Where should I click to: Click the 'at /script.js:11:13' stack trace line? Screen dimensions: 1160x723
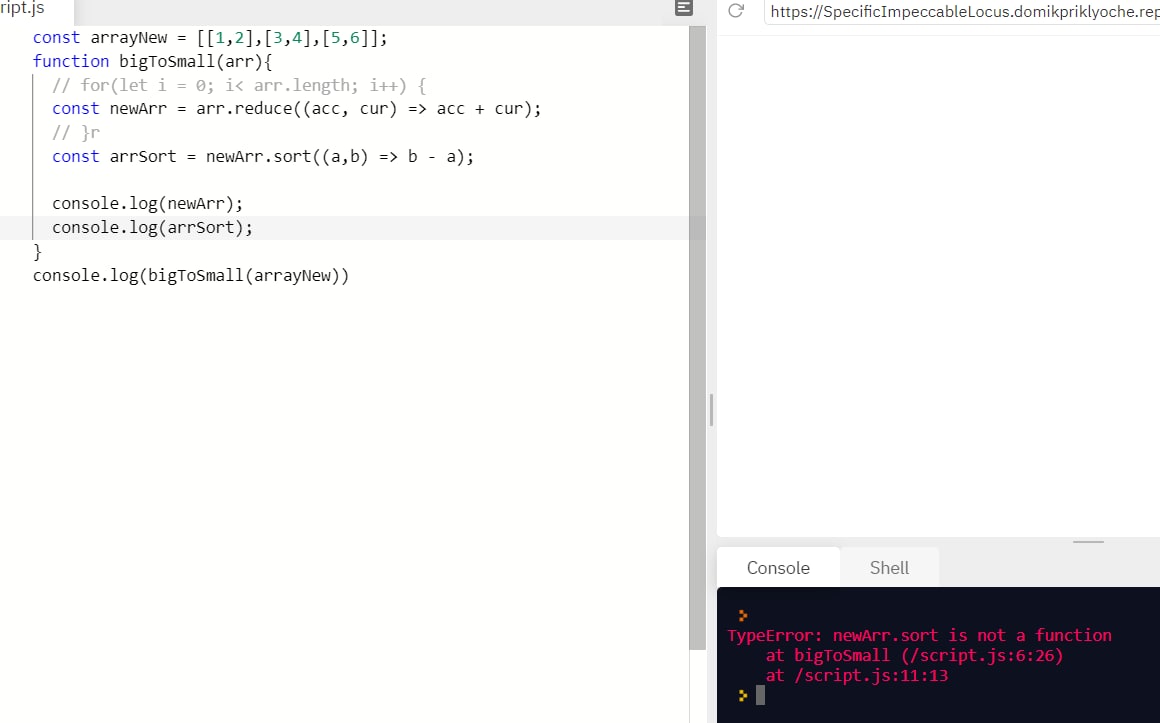(x=856, y=676)
